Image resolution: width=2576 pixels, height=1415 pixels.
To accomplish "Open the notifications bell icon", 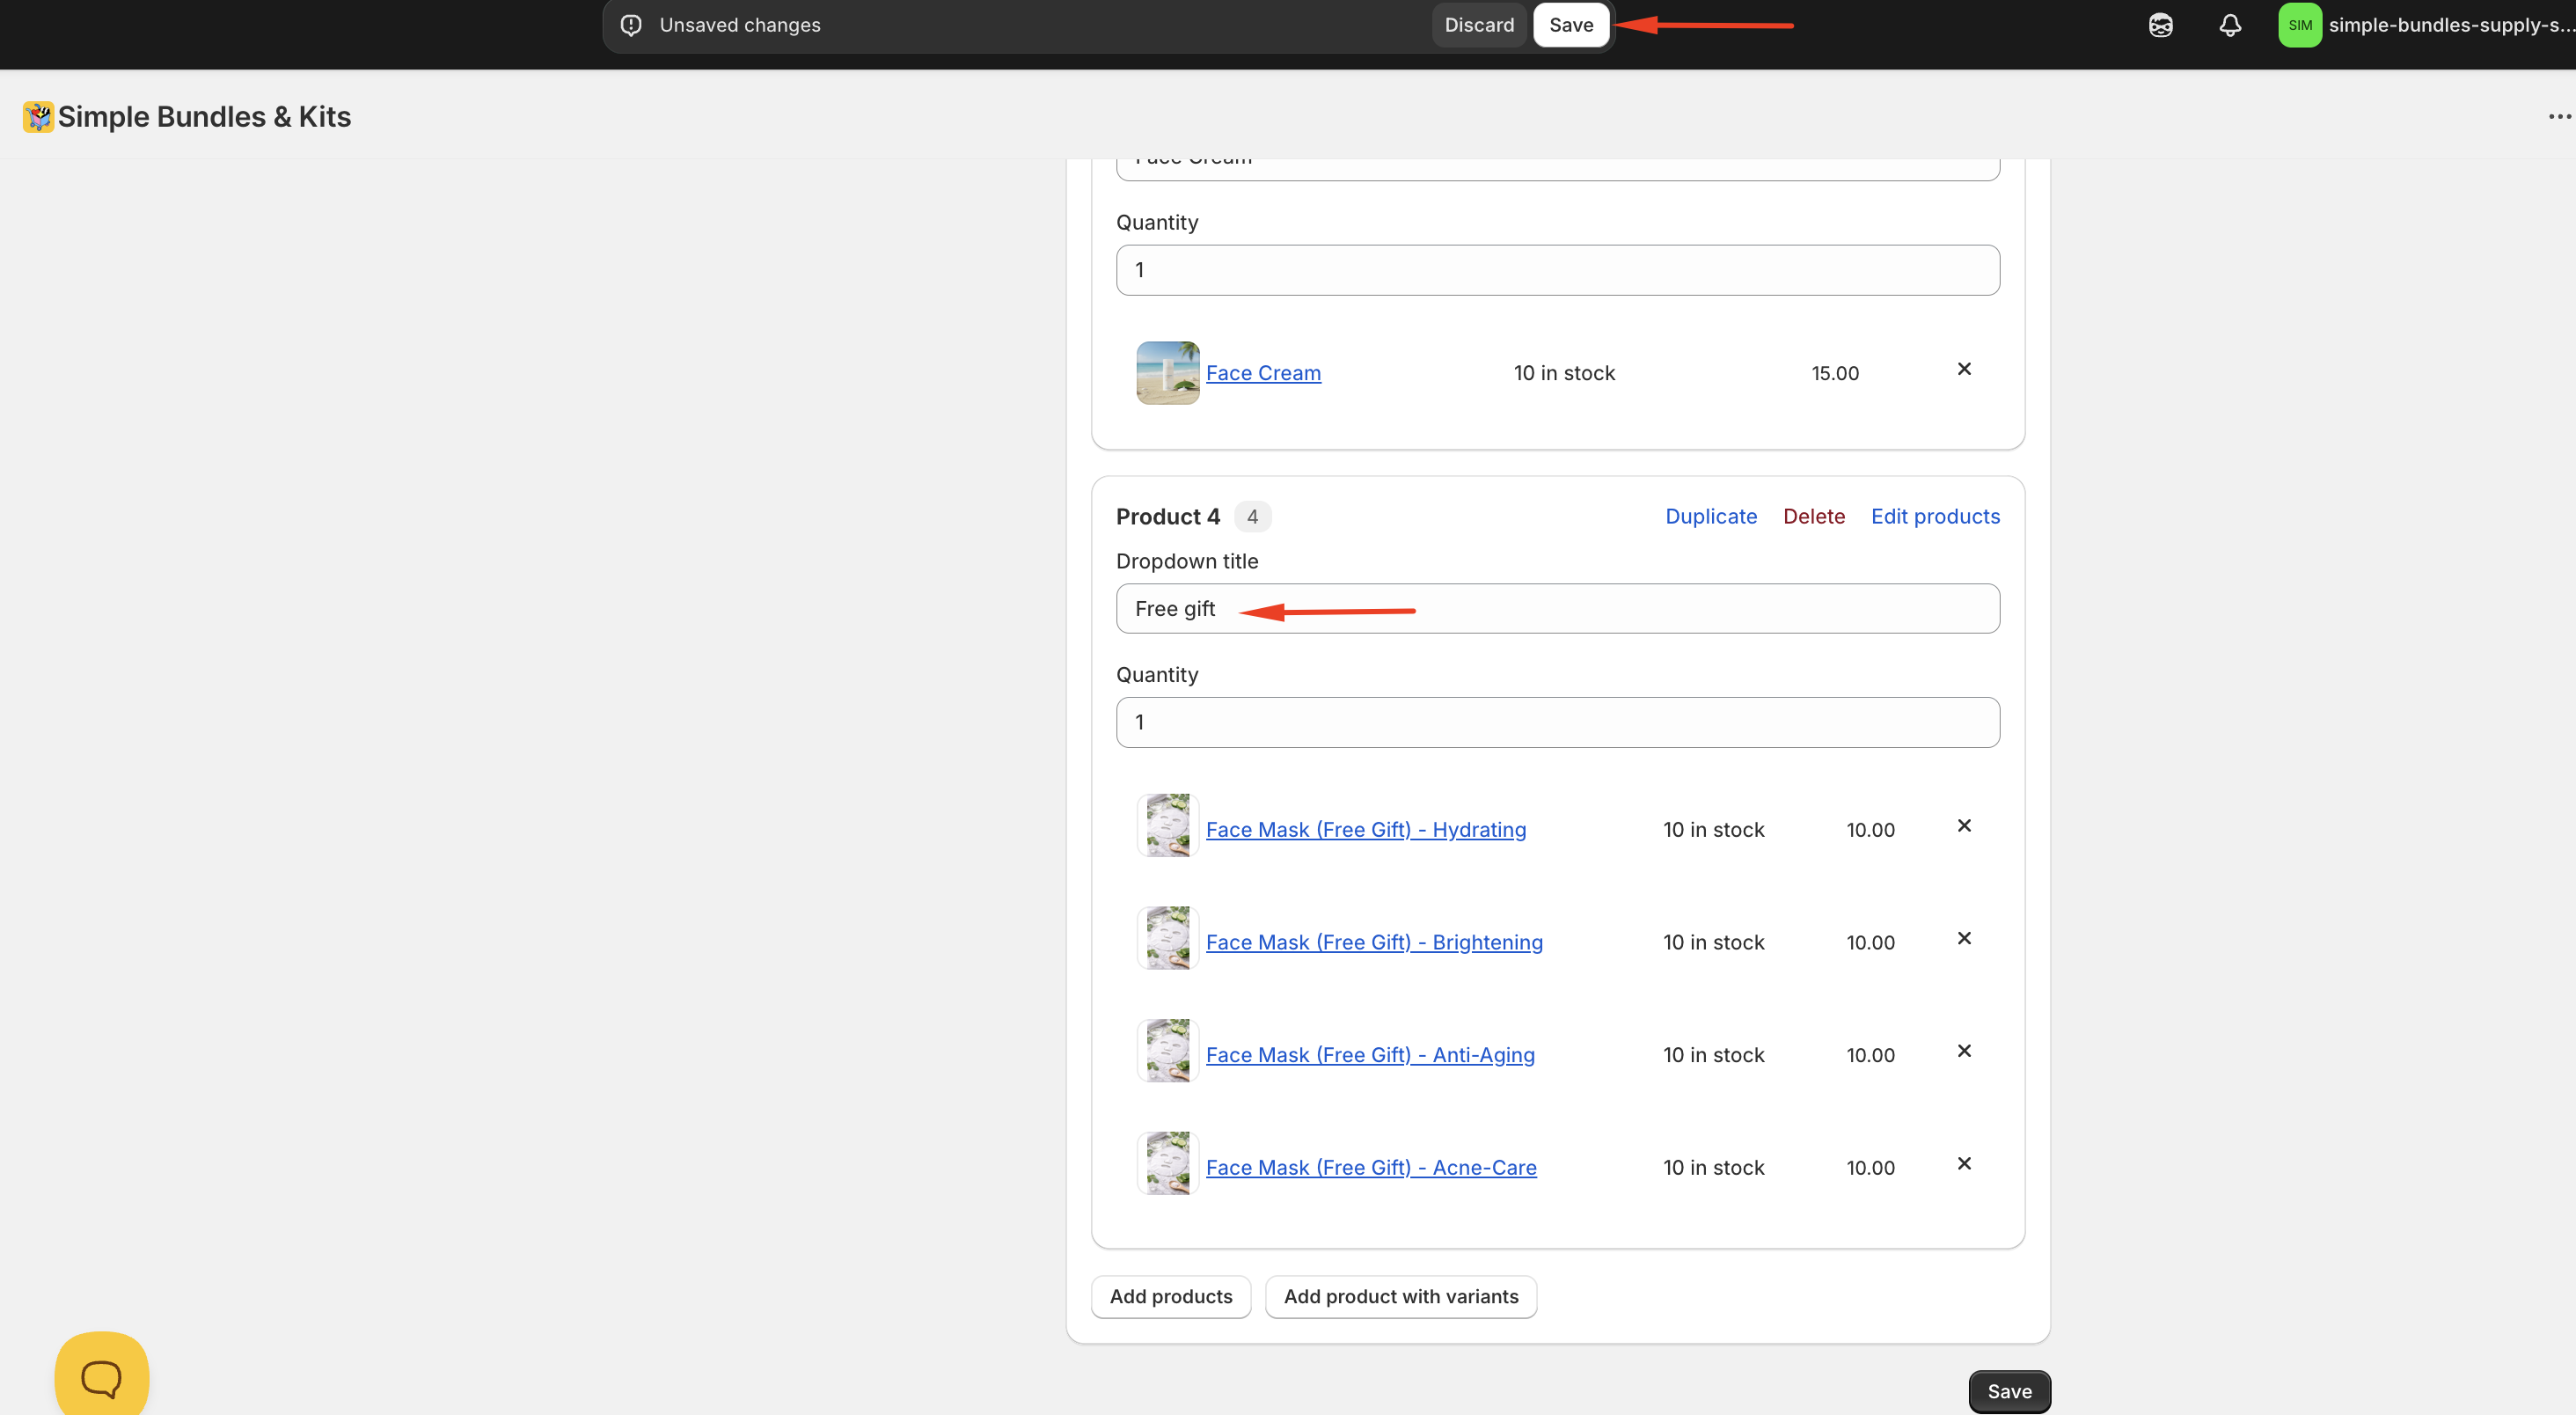I will coord(2229,25).
